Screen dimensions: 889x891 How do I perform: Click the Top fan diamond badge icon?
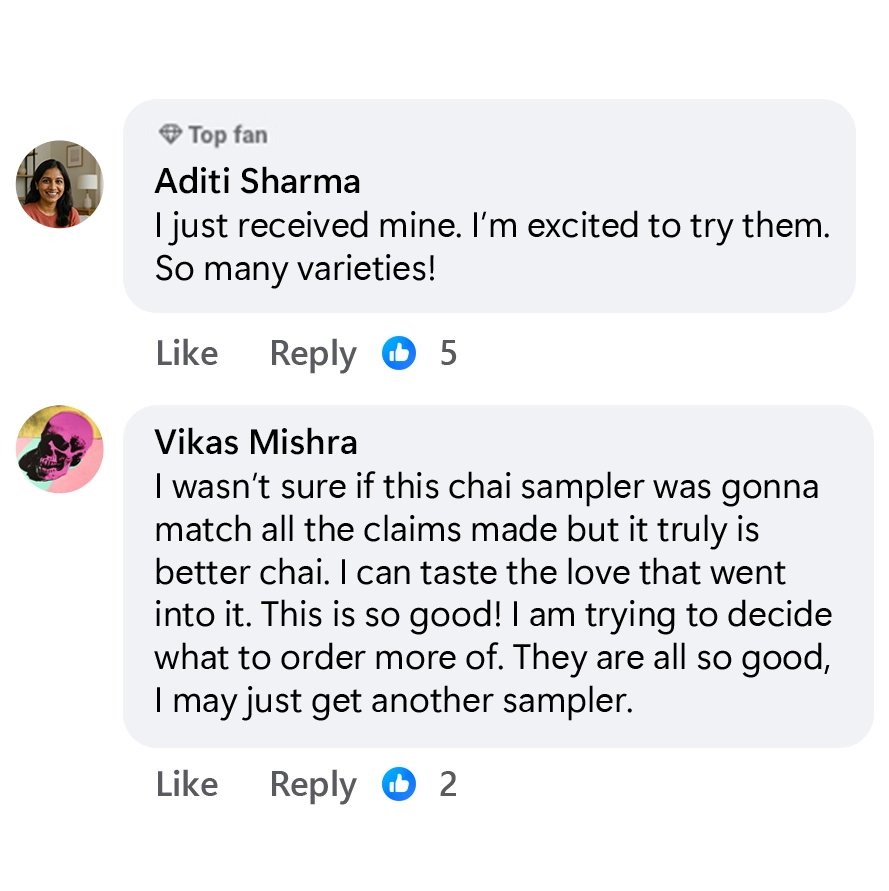(x=170, y=134)
